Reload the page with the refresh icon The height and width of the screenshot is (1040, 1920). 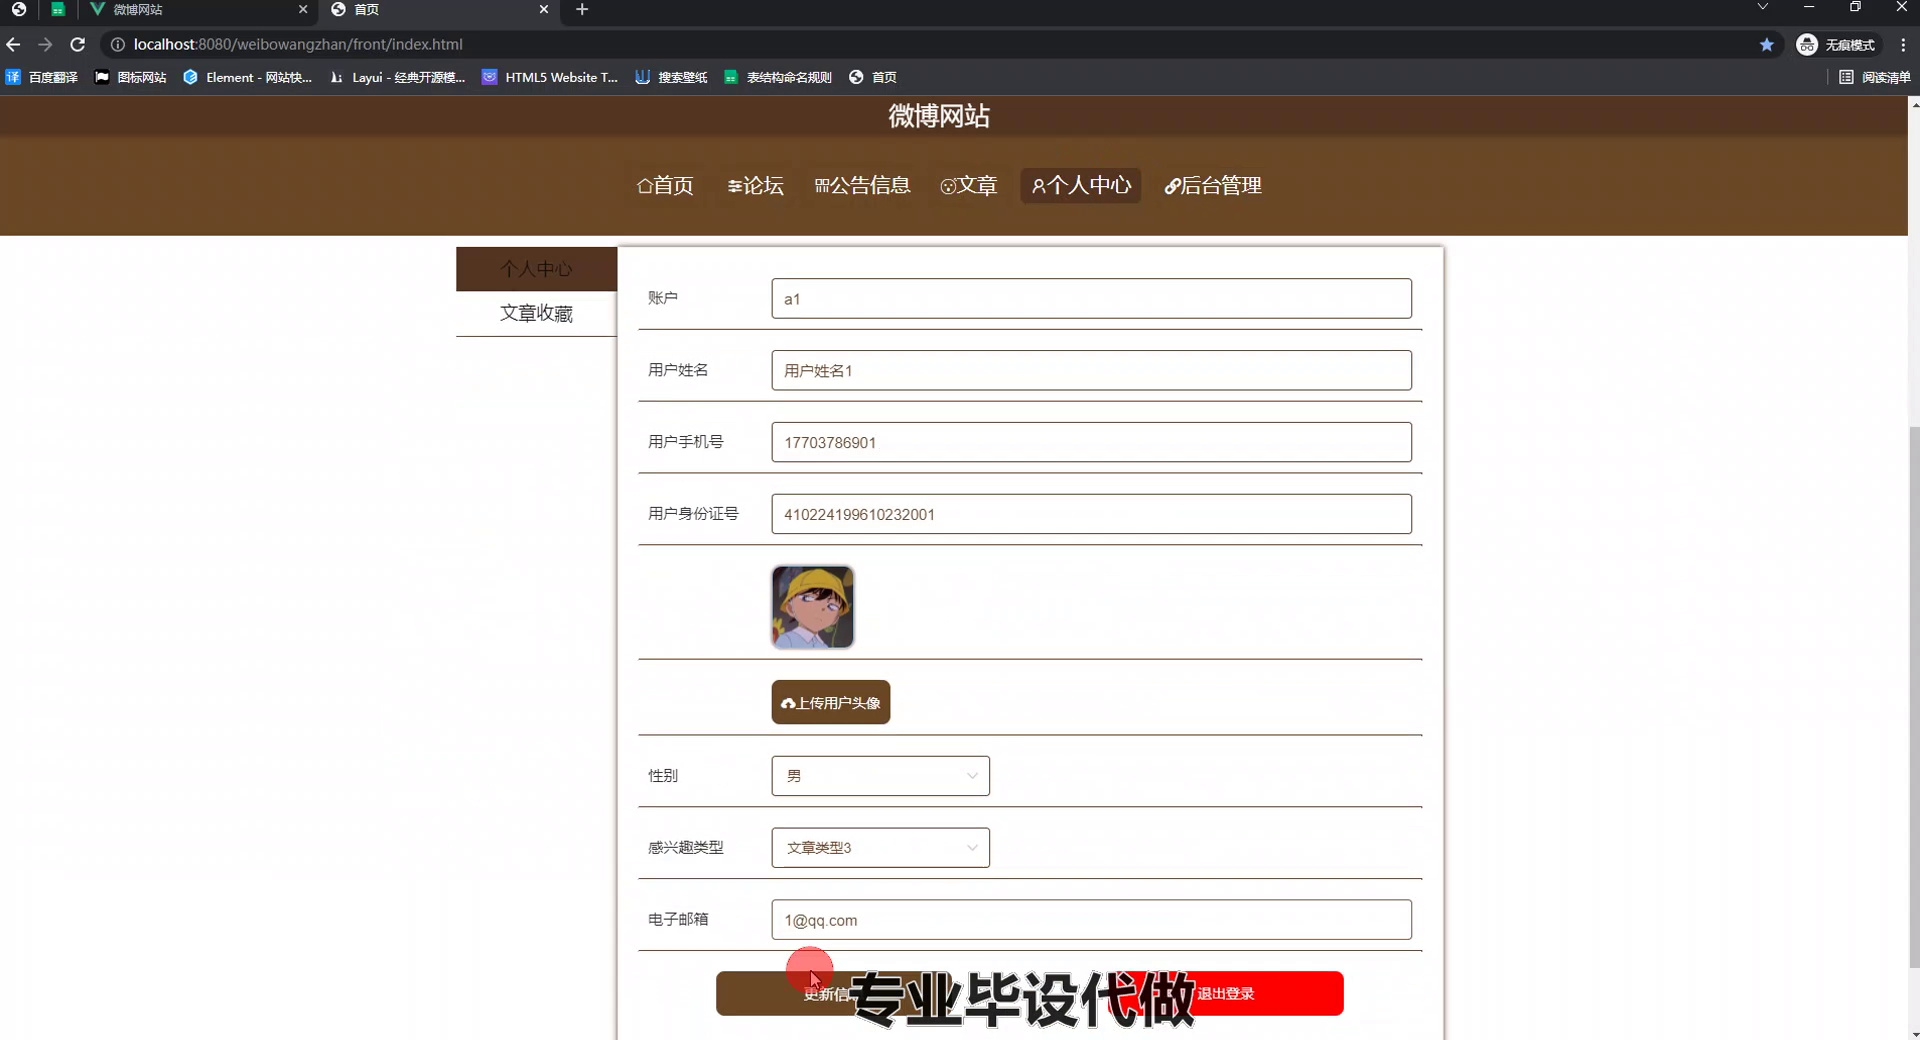click(77, 44)
